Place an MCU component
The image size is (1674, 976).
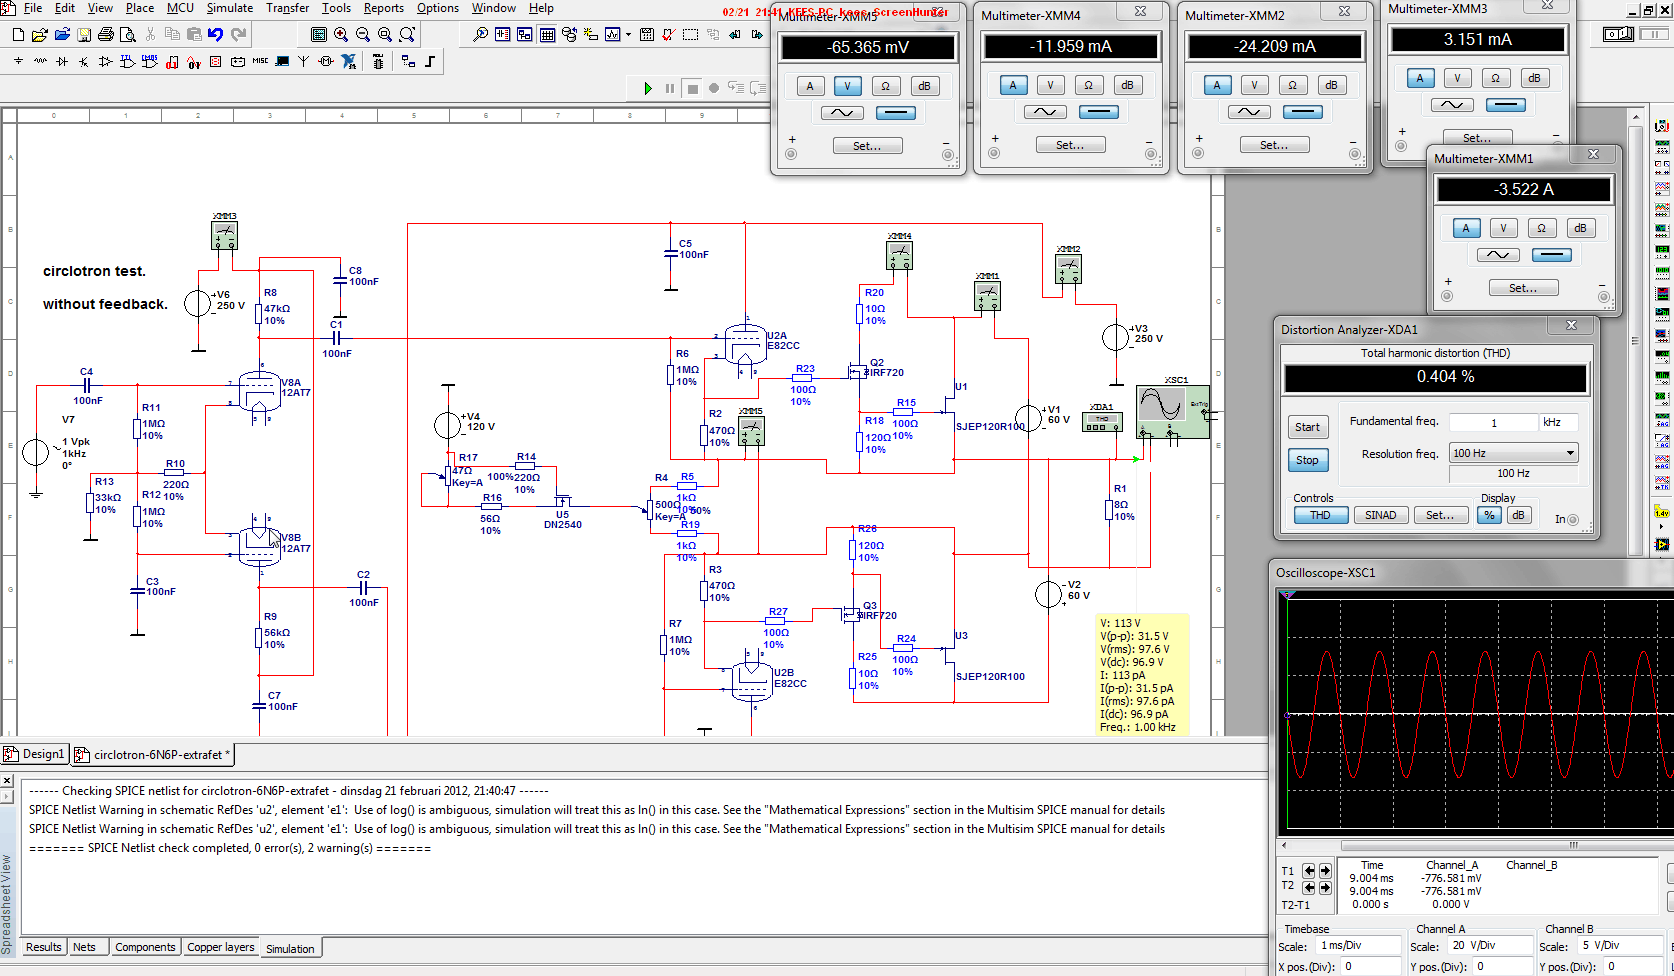pyautogui.click(x=378, y=61)
